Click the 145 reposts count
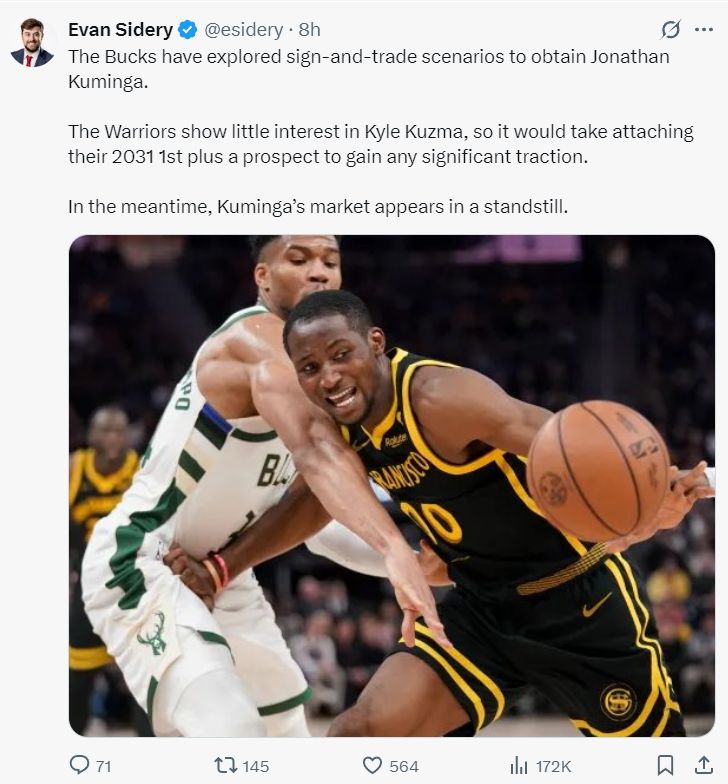Viewport: 728px width, 784px height. tap(256, 766)
